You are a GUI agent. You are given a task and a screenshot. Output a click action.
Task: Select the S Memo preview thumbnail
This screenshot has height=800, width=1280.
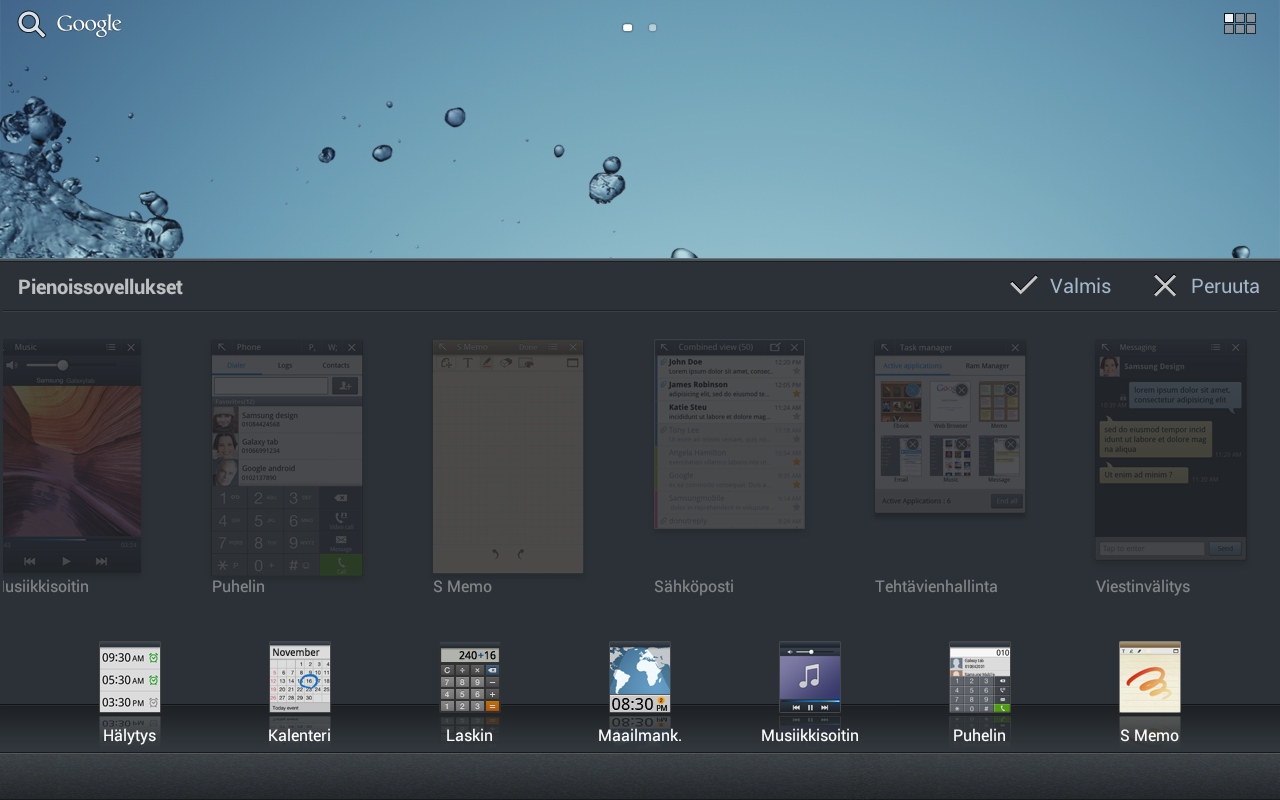click(508, 456)
